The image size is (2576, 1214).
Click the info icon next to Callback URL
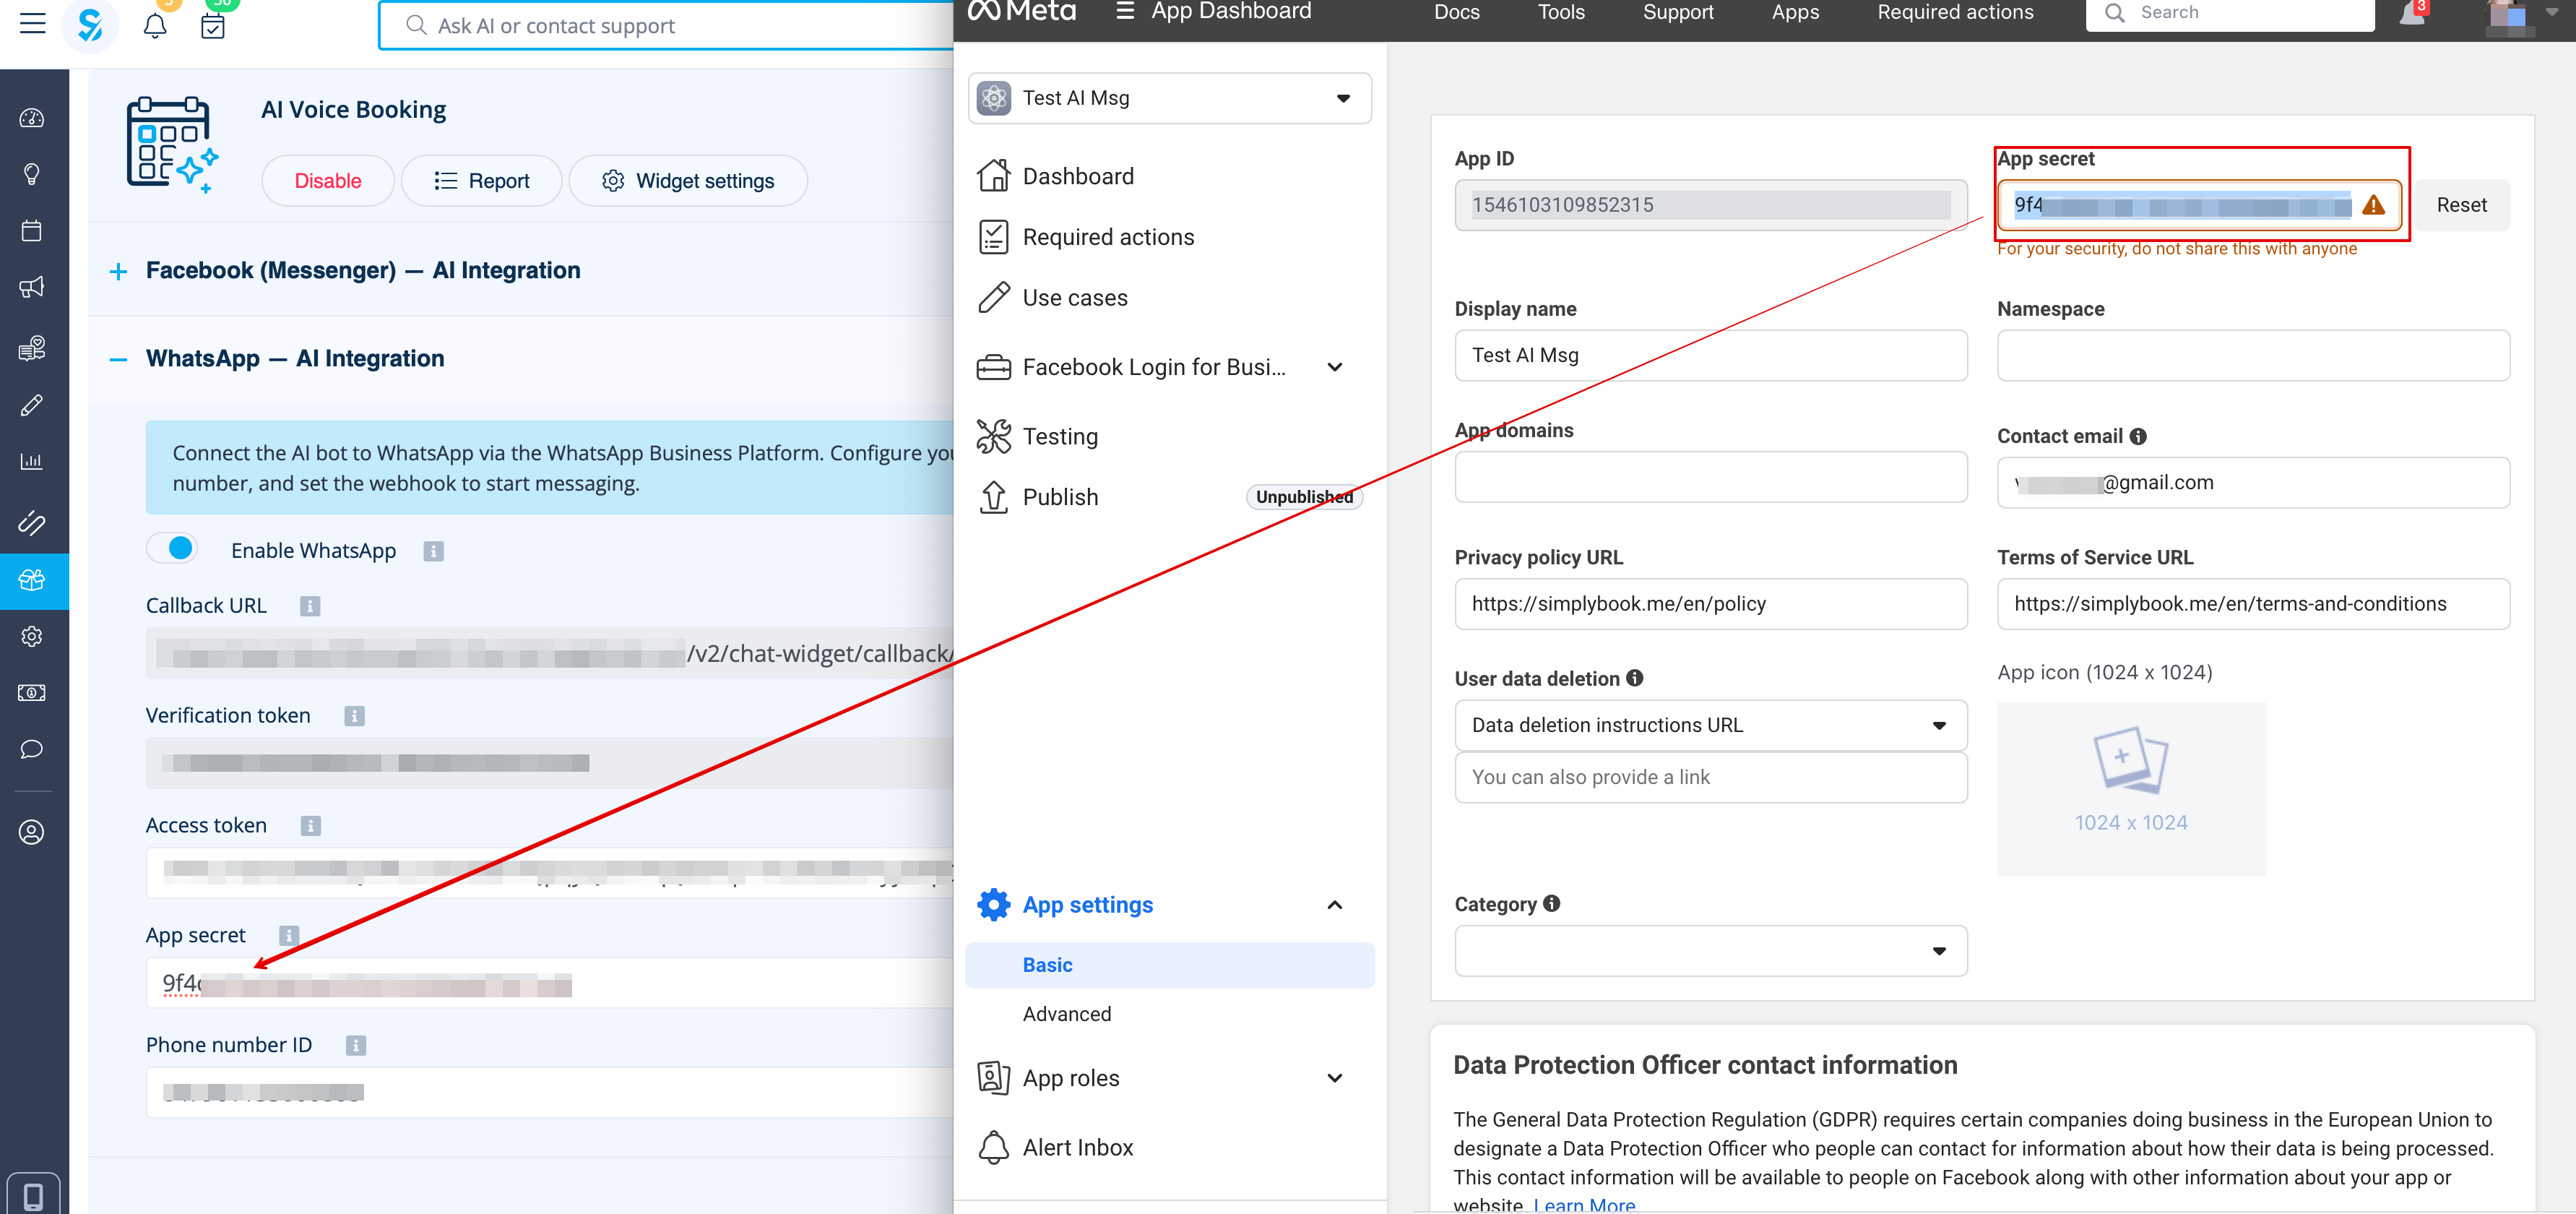pos(310,606)
